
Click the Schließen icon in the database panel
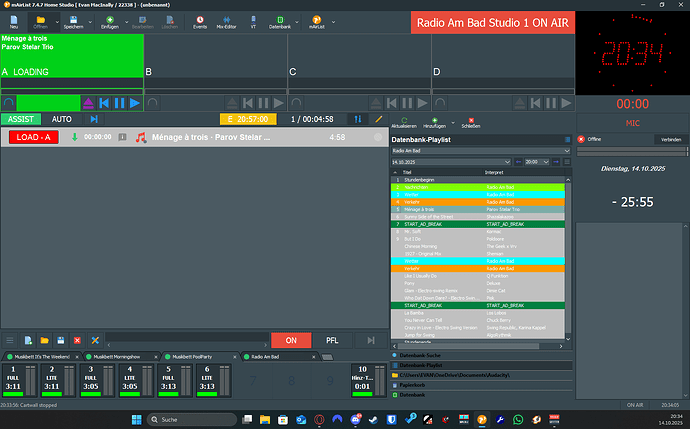point(470,120)
